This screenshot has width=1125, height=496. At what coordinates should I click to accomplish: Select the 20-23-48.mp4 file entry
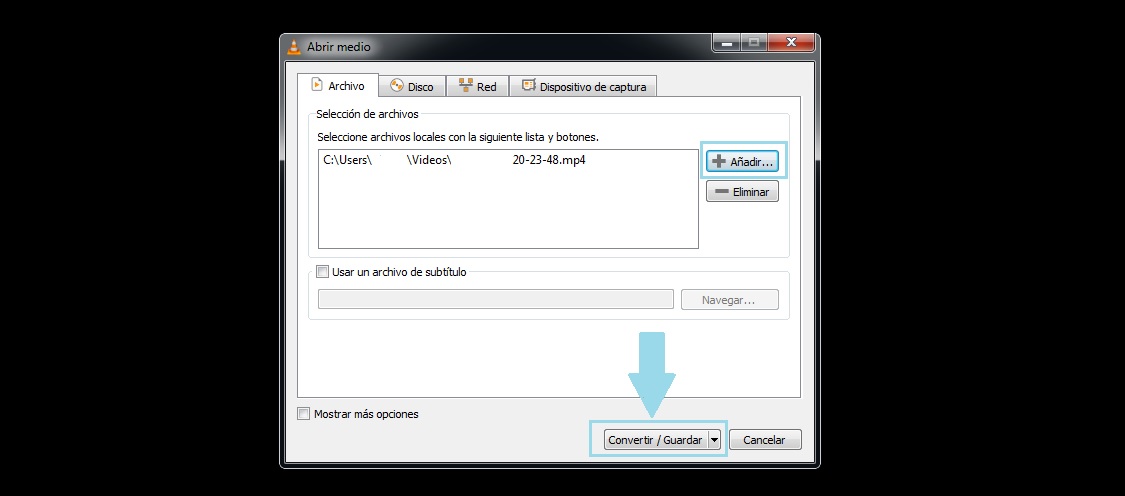tap(508, 160)
